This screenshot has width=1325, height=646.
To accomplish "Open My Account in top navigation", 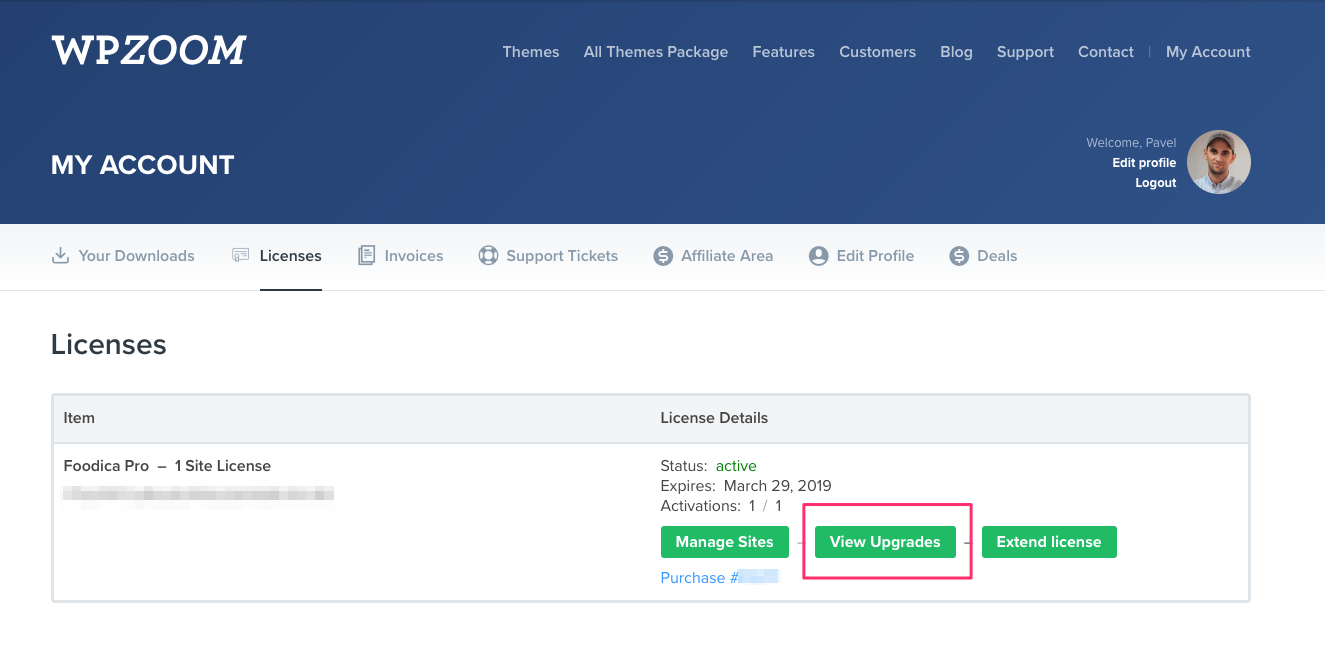I will 1208,52.
